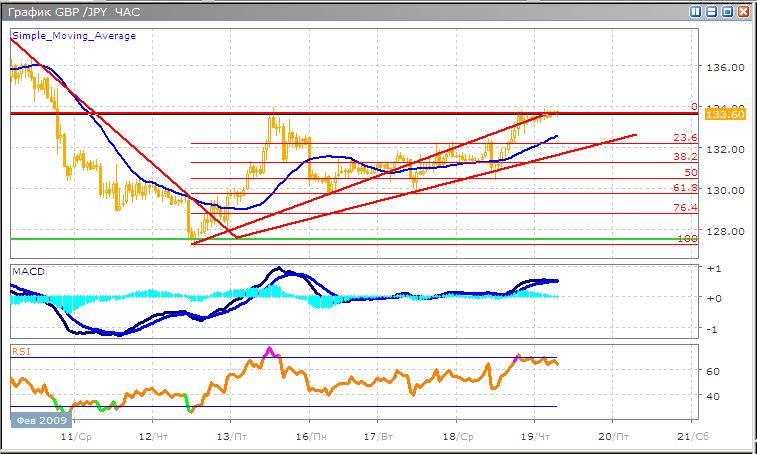
Task: Close the GBP/JPY chart window
Action: click(741, 12)
